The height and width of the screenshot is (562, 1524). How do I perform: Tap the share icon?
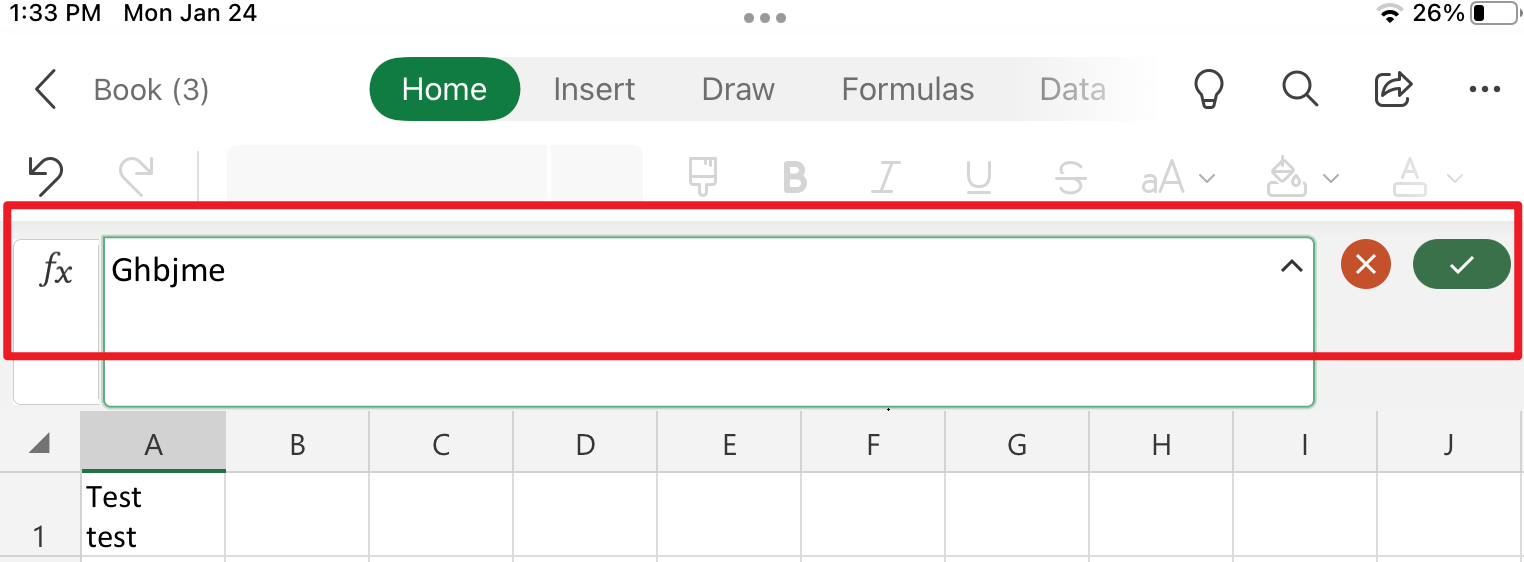tap(1393, 89)
